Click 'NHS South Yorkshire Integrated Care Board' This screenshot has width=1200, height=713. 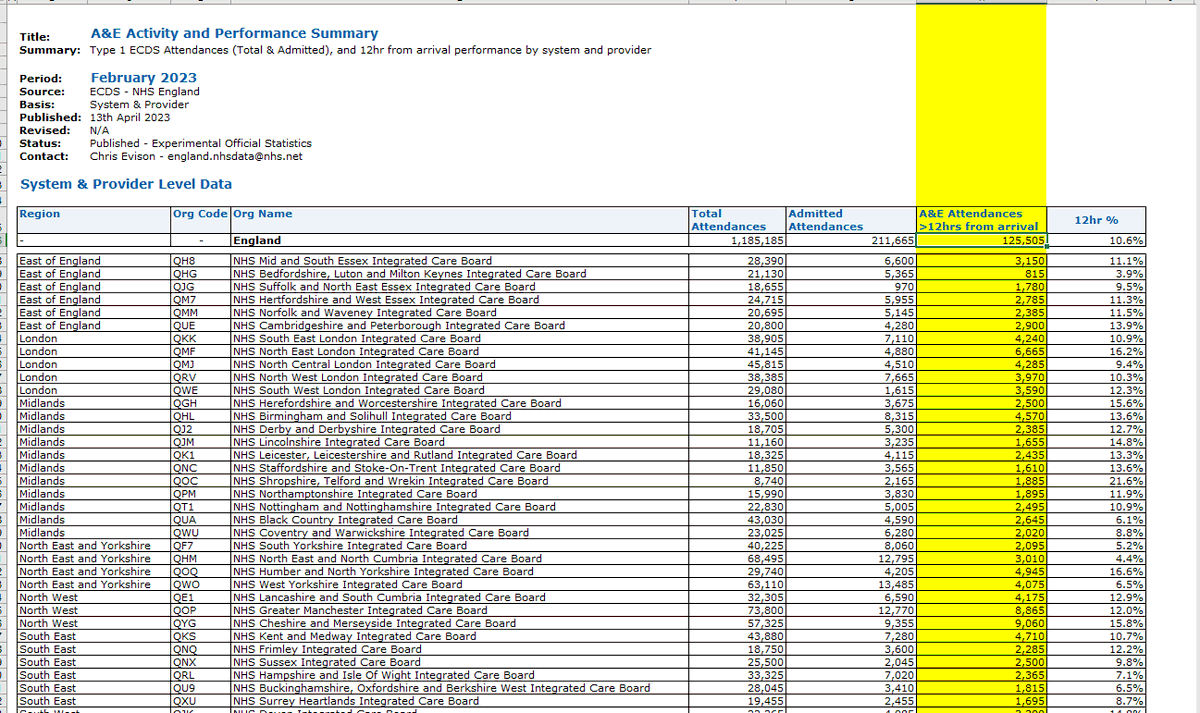460,546
